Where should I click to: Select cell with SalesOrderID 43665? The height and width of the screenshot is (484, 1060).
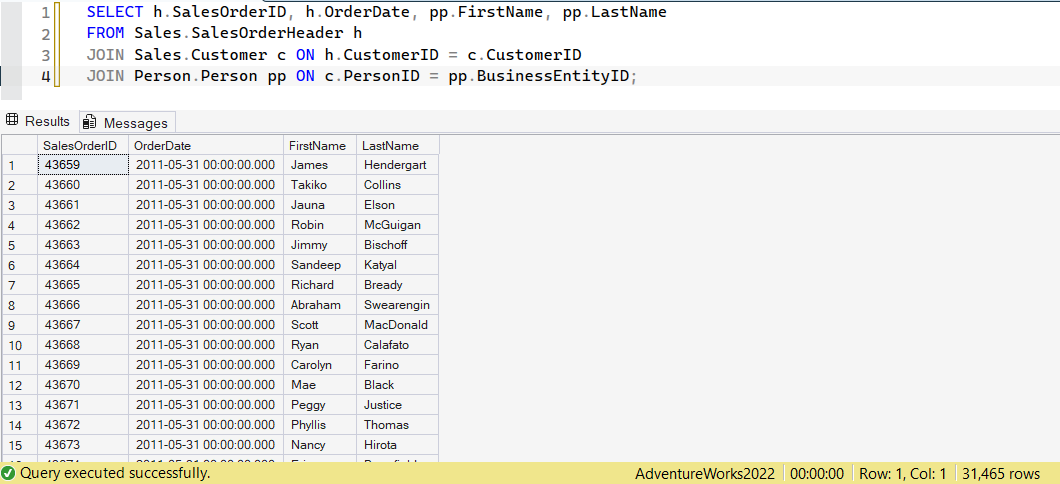click(83, 285)
